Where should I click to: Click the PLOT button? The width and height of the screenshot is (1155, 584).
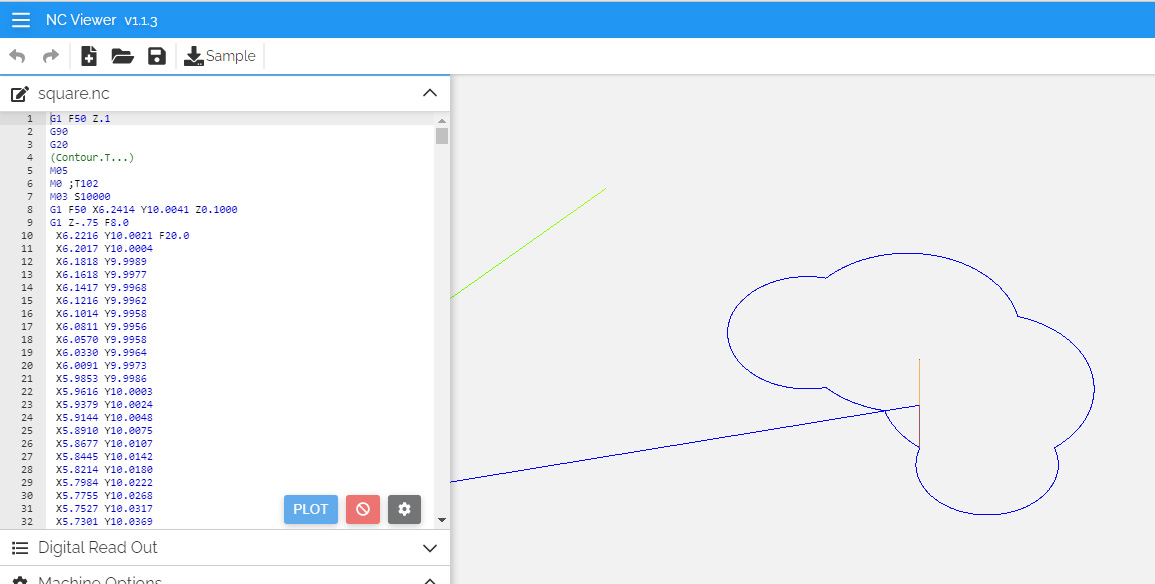(x=311, y=509)
